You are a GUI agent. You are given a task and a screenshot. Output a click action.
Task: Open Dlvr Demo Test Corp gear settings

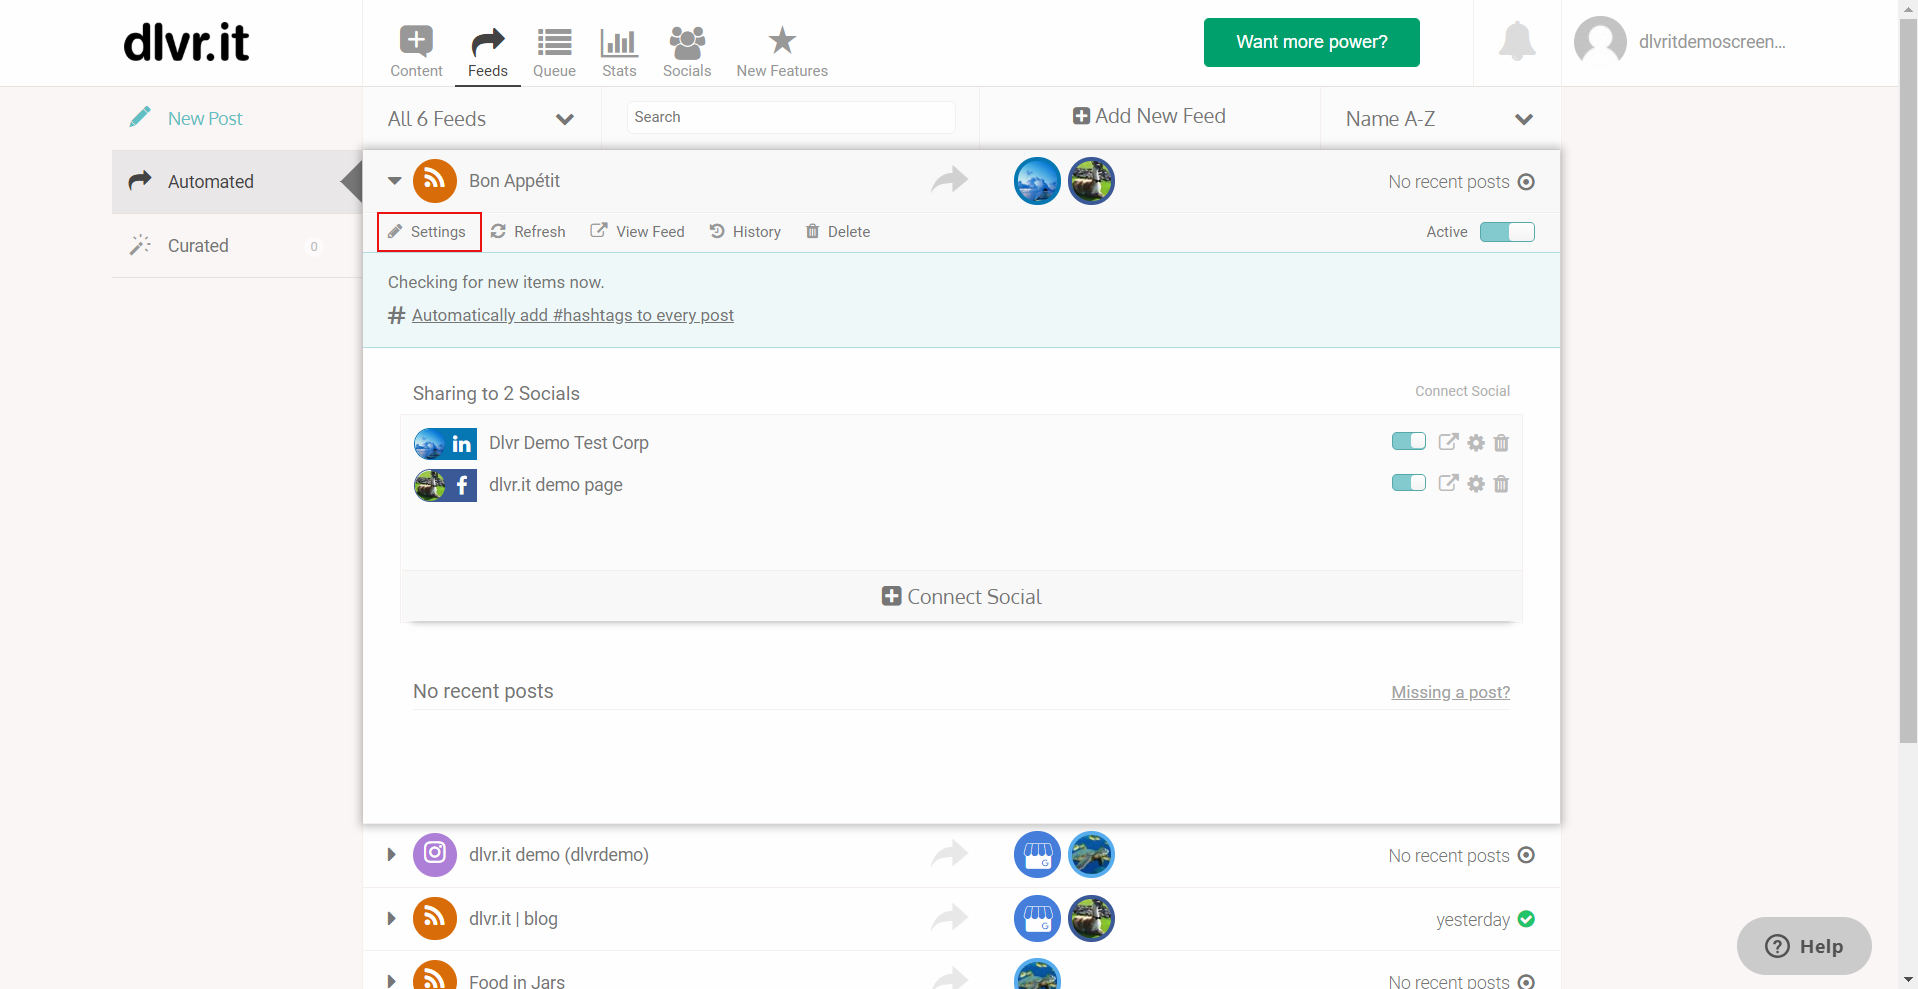tap(1476, 443)
